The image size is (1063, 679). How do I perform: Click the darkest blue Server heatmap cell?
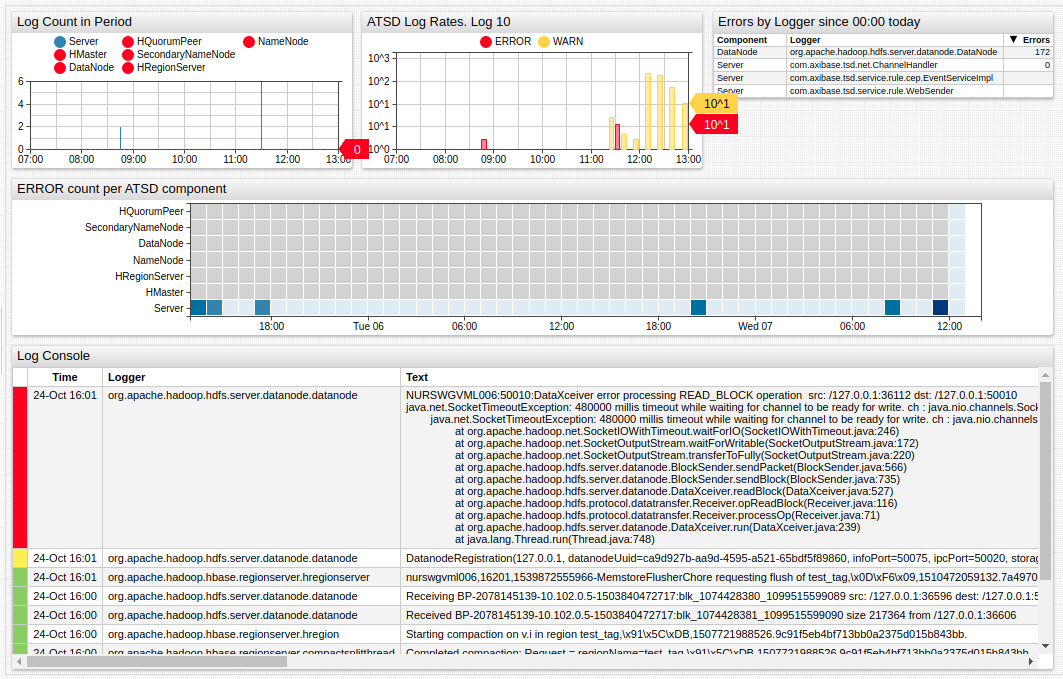pyautogui.click(x=940, y=307)
